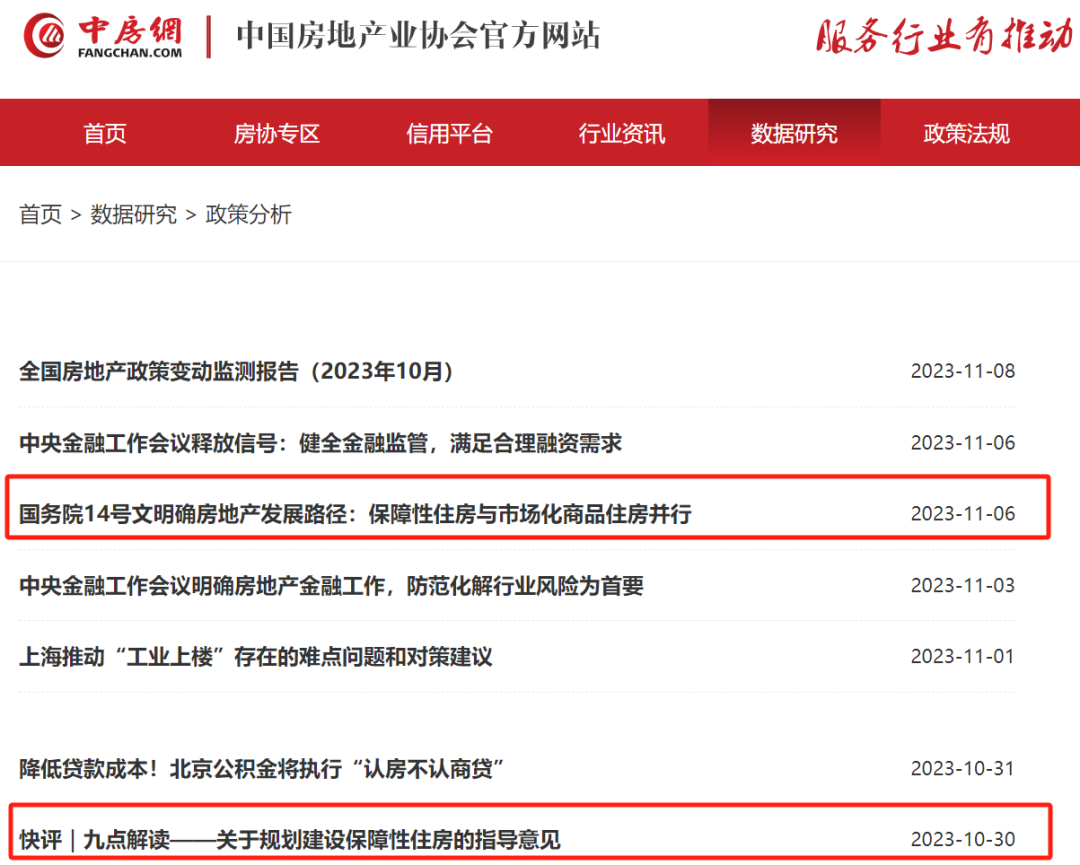Screen dimensions: 1080x865
Task: Click the date 2023-11-03
Action: [x=963, y=585]
